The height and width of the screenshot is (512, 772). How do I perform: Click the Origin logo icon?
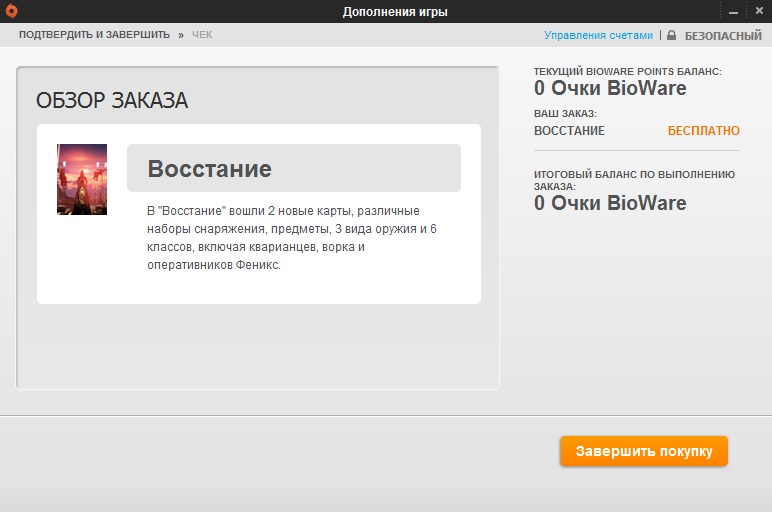click(x=11, y=11)
